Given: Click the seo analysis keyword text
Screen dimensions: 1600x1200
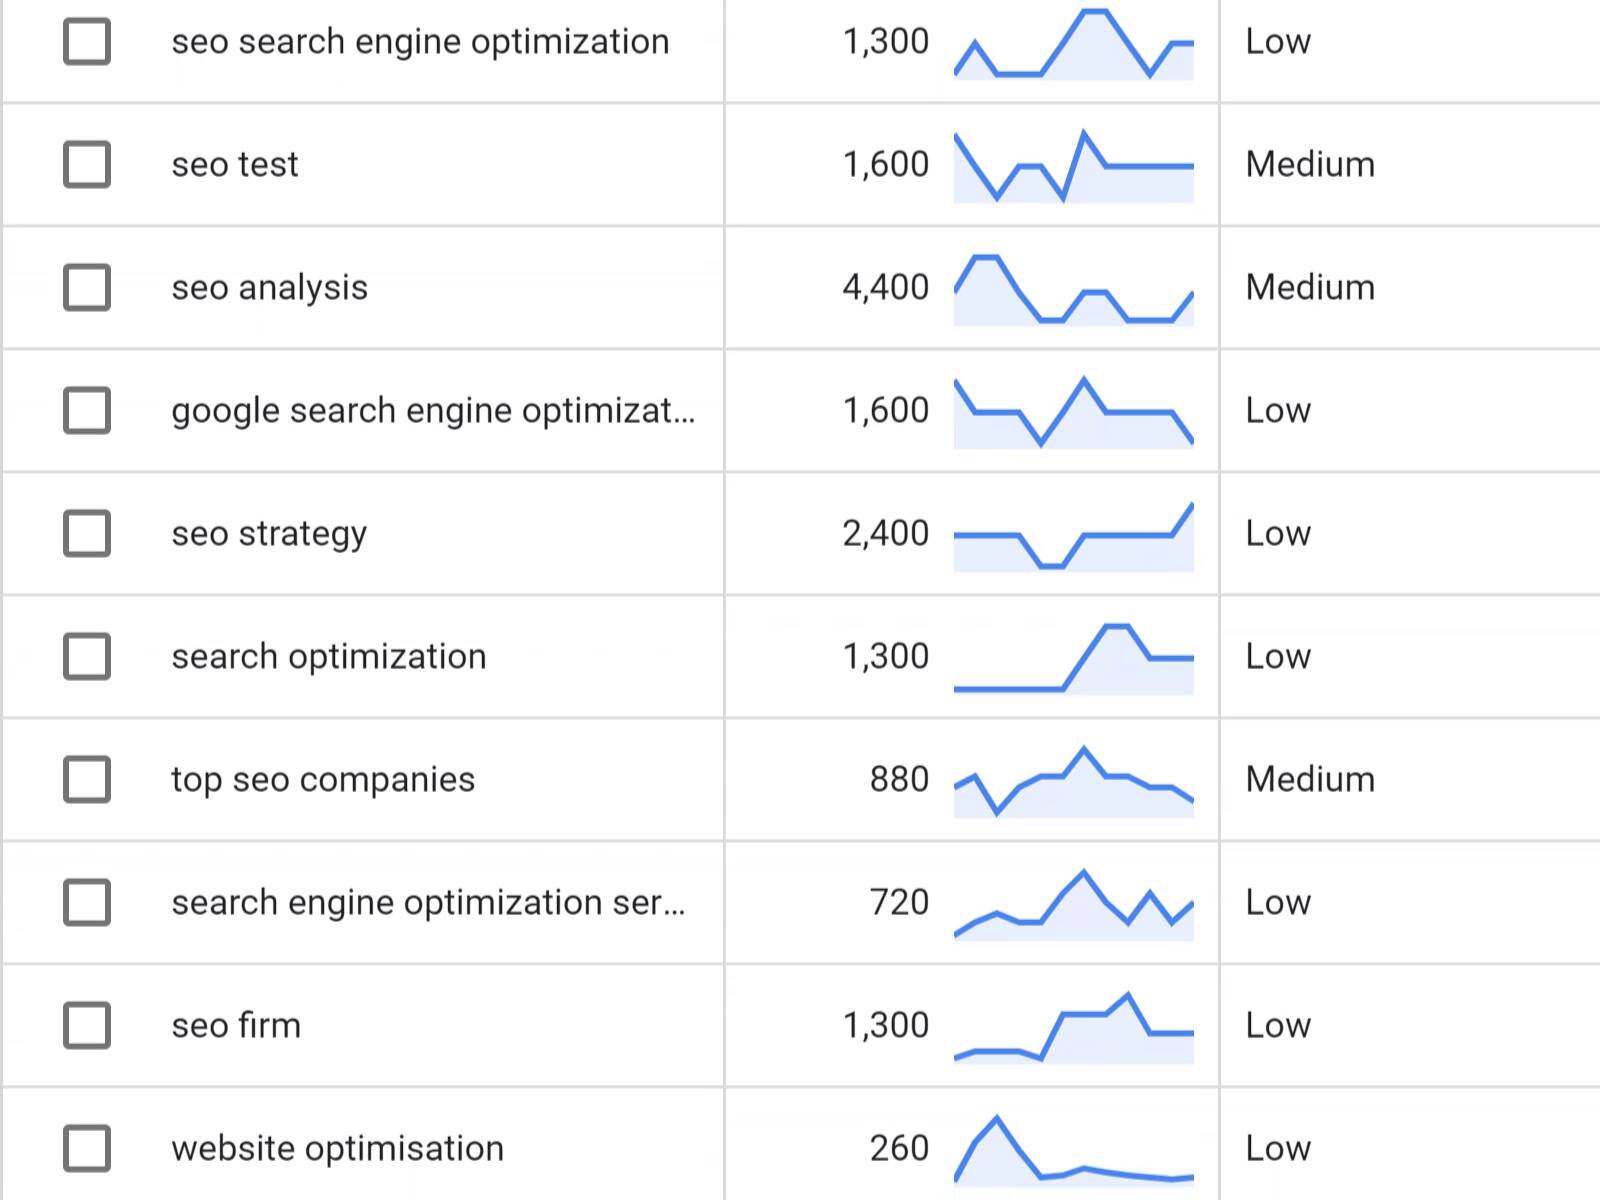Looking at the screenshot, I should [x=269, y=288].
